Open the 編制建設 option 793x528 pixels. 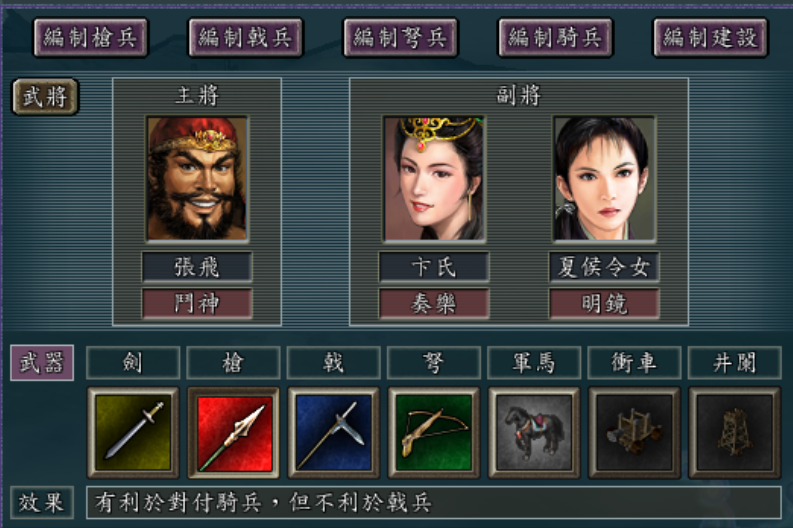[x=711, y=37]
